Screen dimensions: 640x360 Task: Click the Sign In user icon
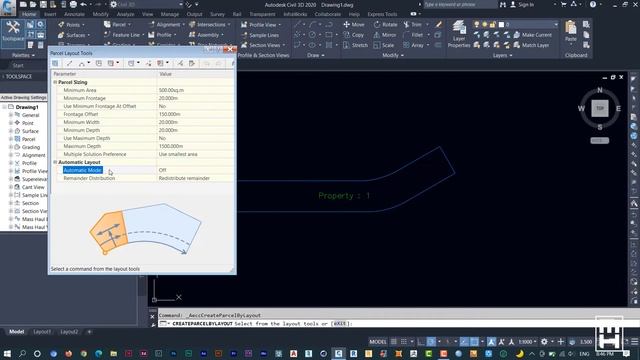513,4
